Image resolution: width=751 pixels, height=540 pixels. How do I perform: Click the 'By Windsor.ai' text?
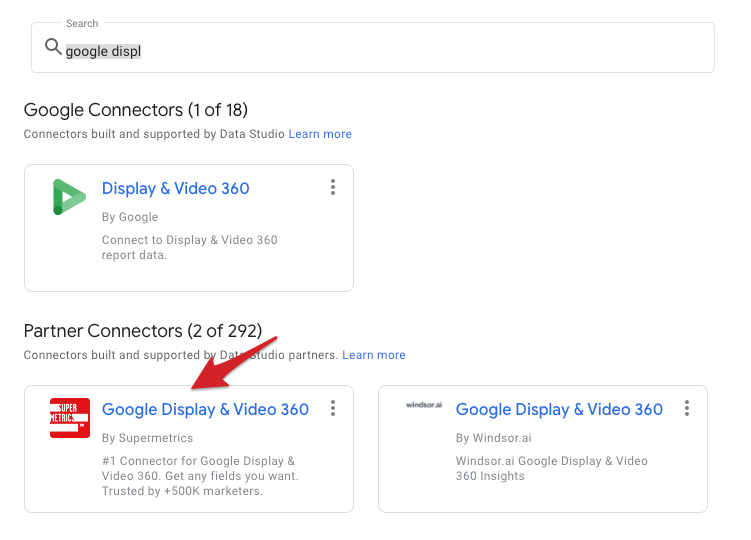pos(493,438)
